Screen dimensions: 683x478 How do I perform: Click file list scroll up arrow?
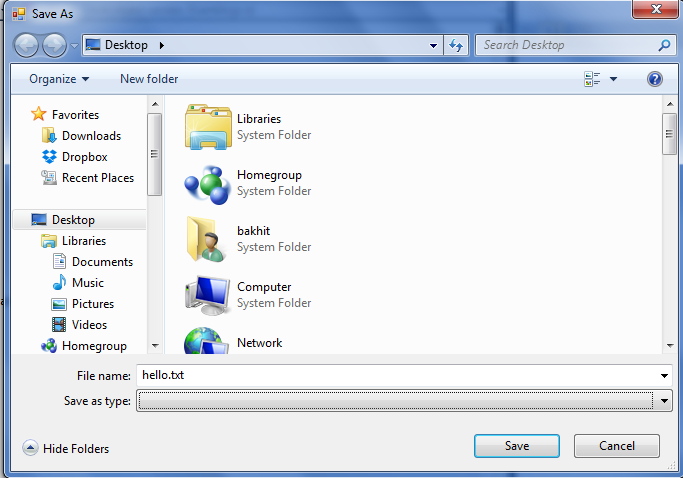670,104
